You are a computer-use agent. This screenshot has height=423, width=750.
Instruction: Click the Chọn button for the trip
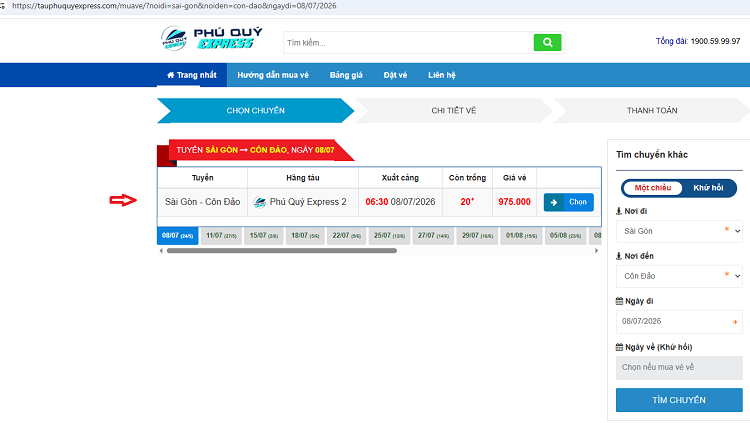point(569,202)
